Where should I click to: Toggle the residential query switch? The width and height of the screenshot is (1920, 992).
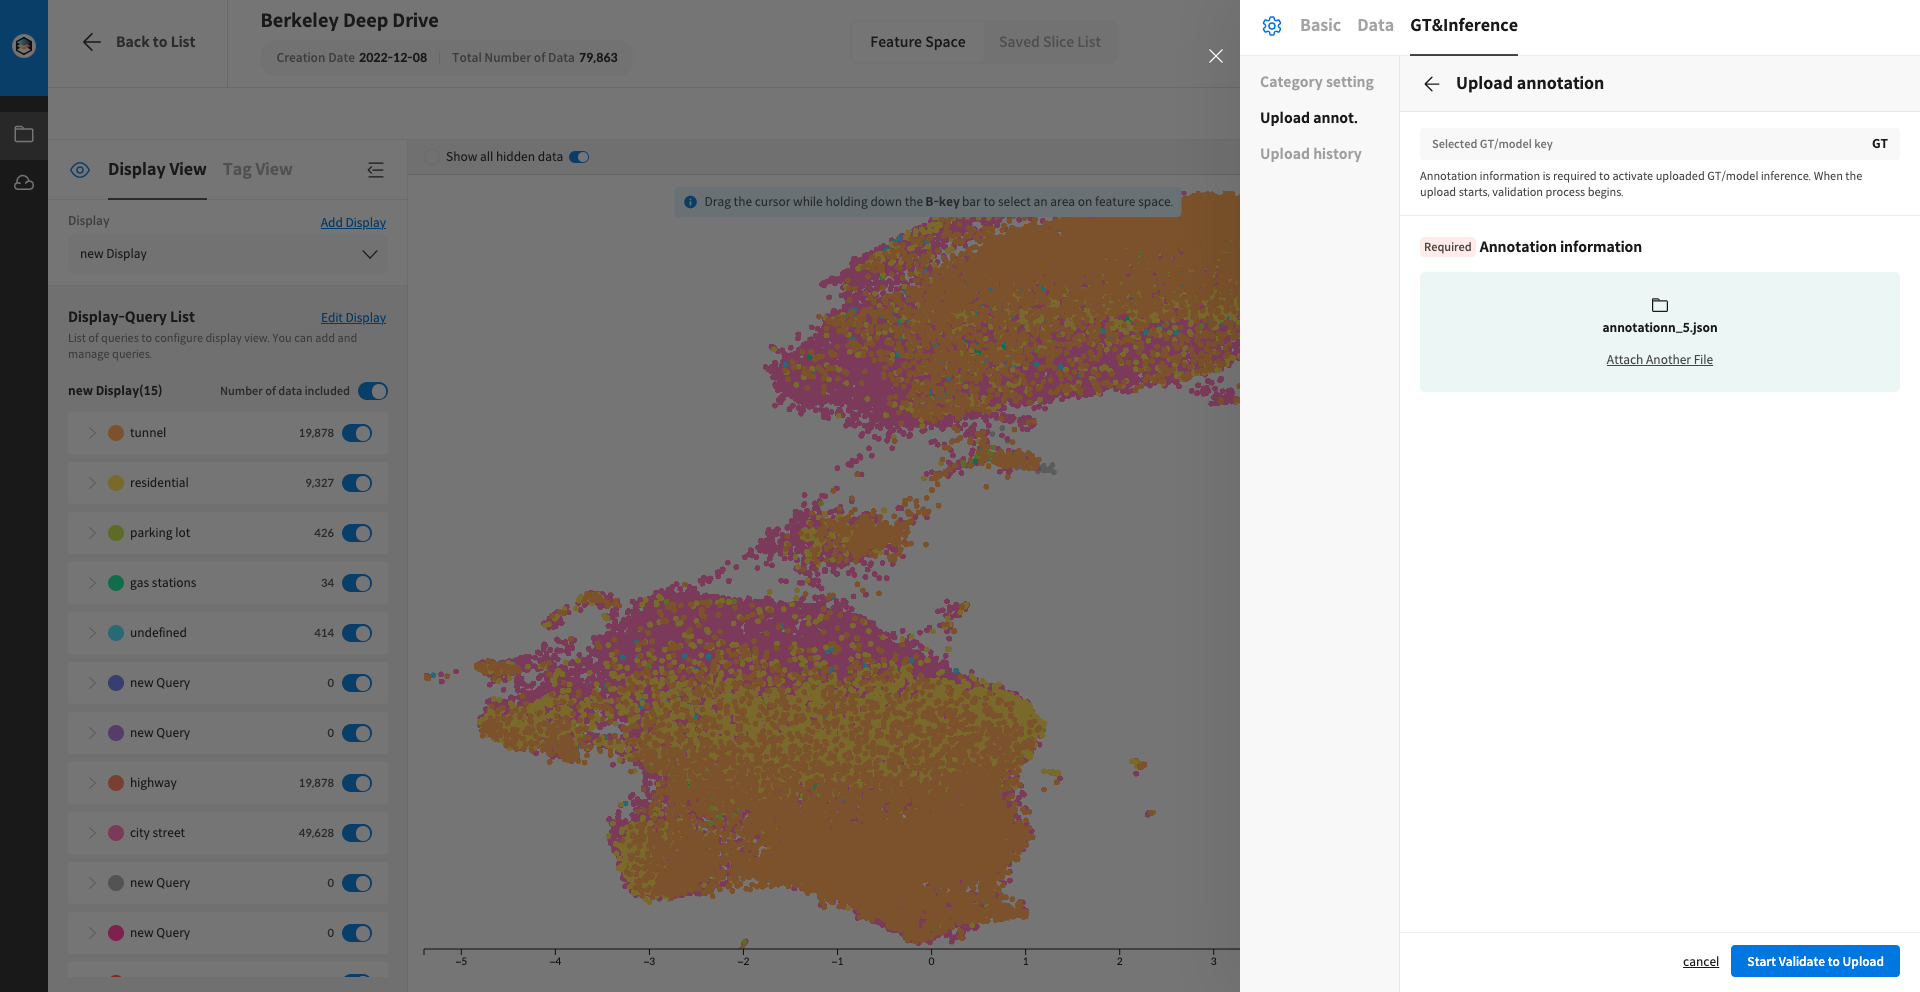pyautogui.click(x=357, y=483)
